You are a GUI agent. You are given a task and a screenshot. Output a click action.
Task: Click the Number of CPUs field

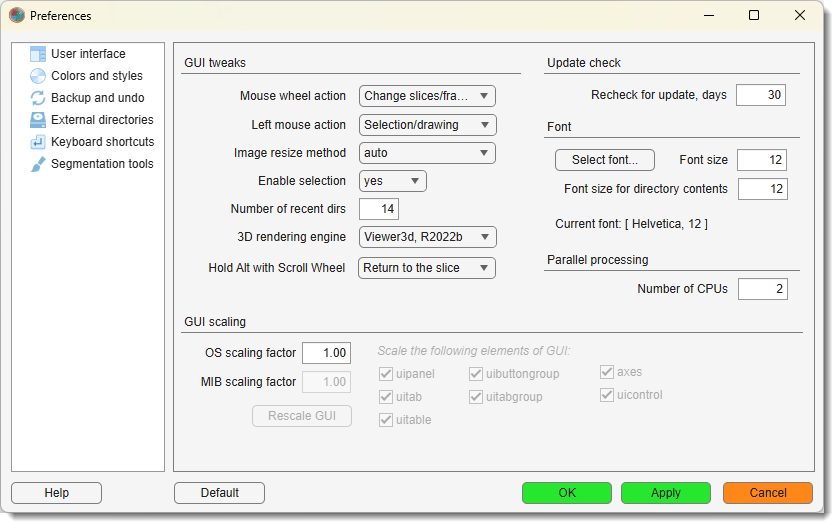(x=763, y=289)
